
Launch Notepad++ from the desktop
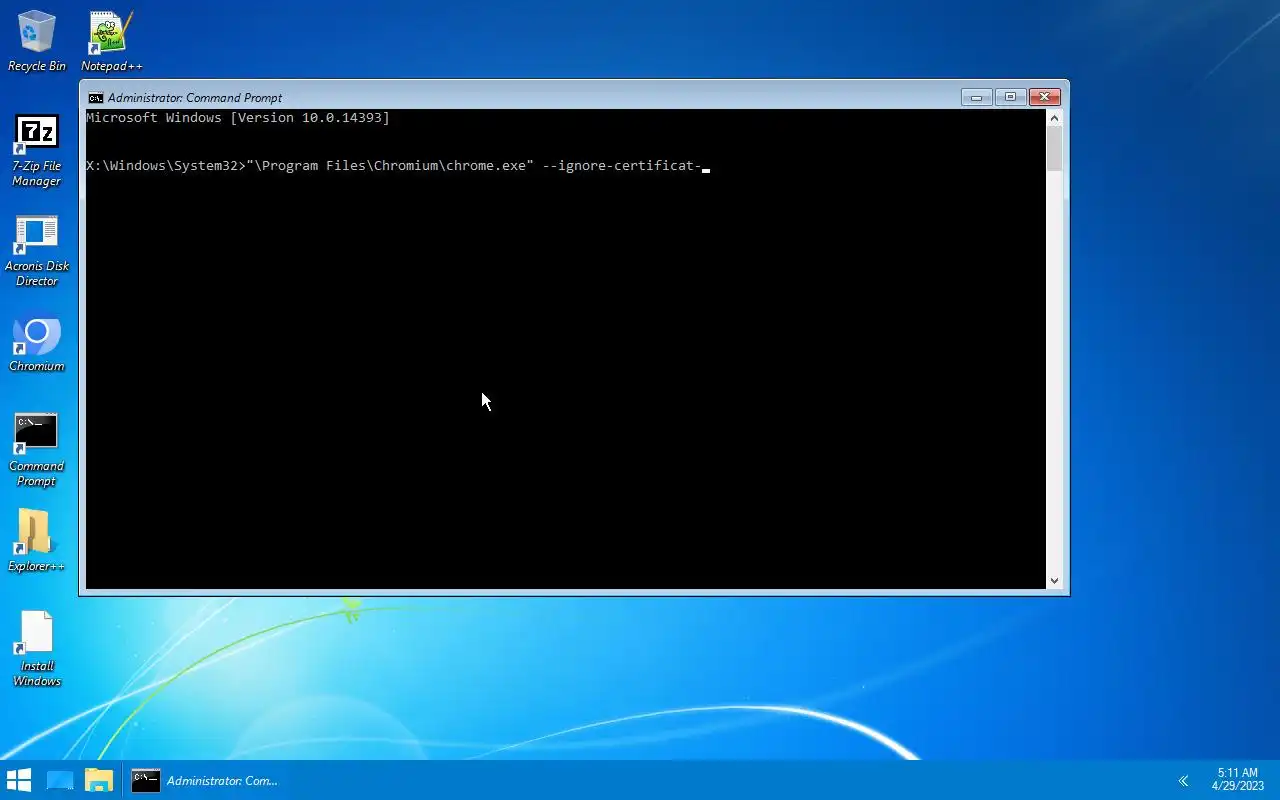point(111,42)
